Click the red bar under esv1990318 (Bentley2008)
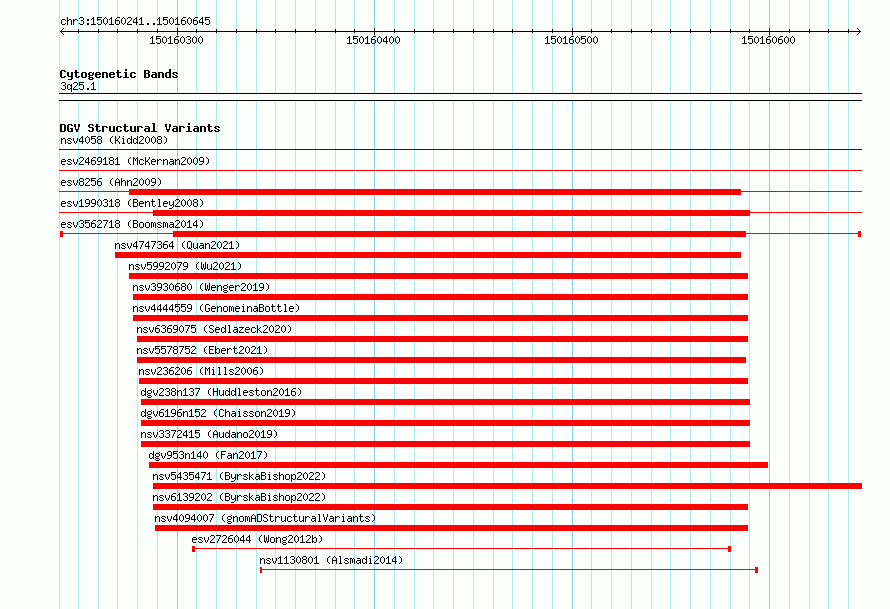Viewport: 890px width, 609px height. point(451,213)
